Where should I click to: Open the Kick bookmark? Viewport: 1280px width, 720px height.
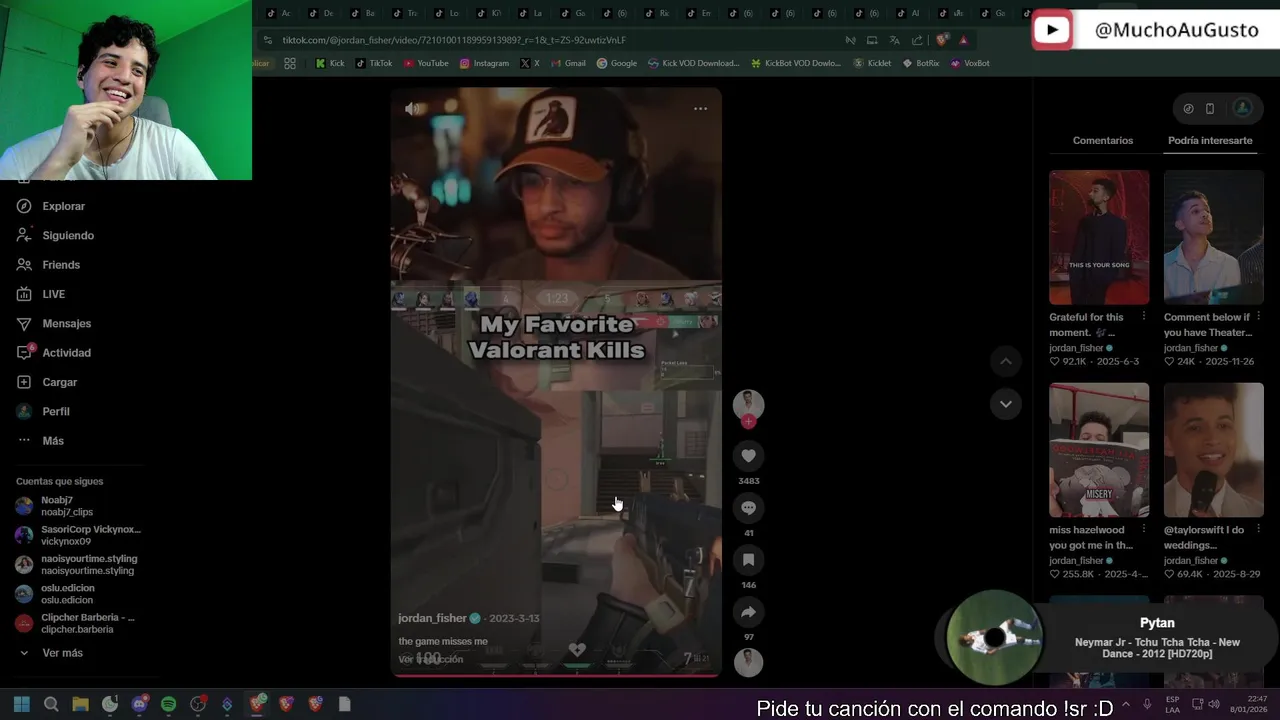coord(330,63)
